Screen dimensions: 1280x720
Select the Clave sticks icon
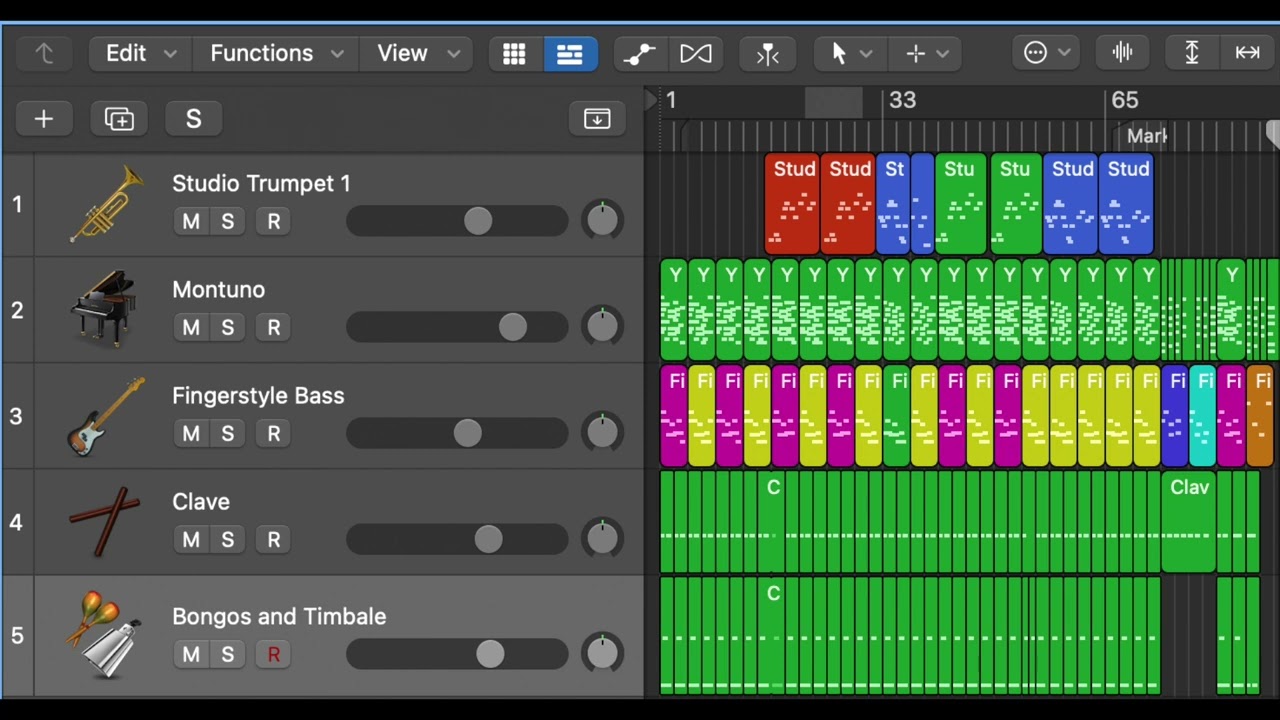click(x=104, y=520)
